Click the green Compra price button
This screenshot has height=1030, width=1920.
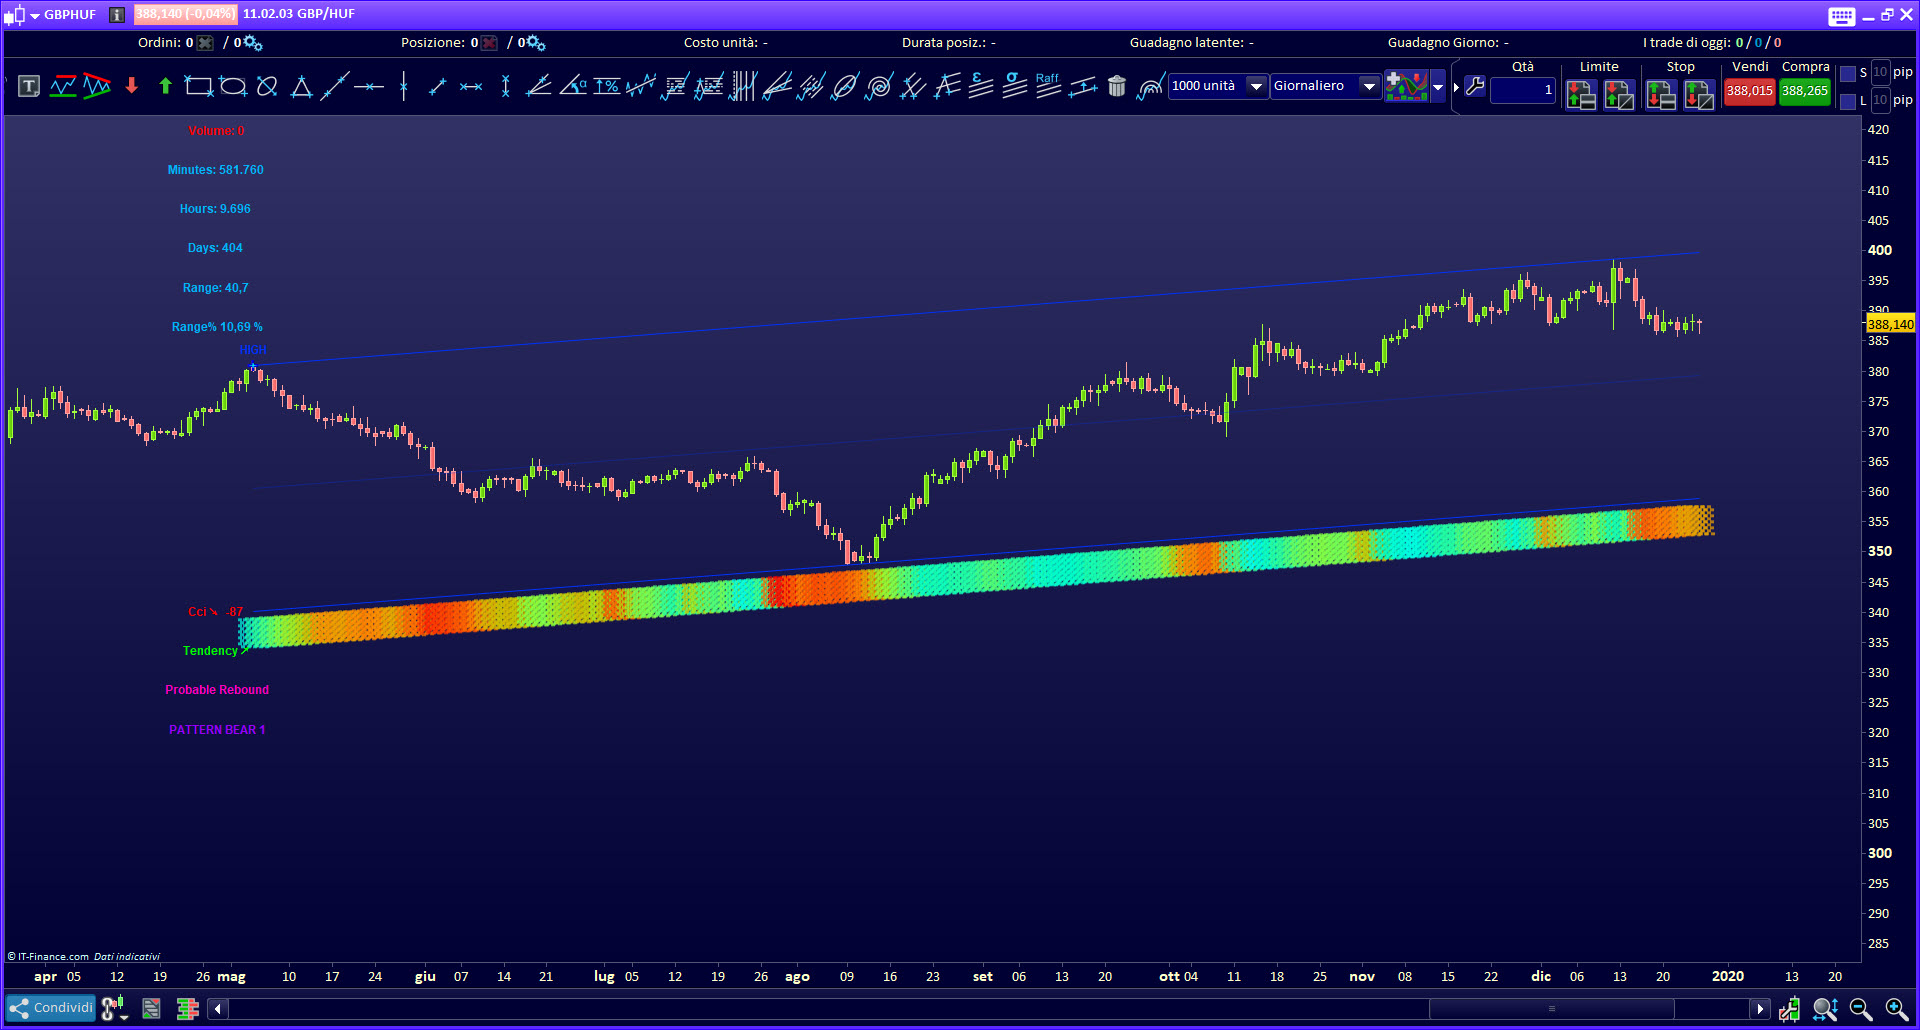(x=1805, y=91)
